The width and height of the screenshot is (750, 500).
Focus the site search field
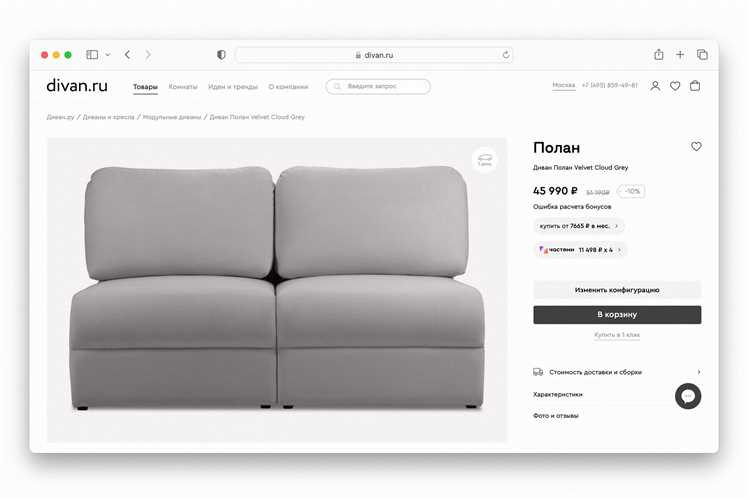[x=378, y=86]
